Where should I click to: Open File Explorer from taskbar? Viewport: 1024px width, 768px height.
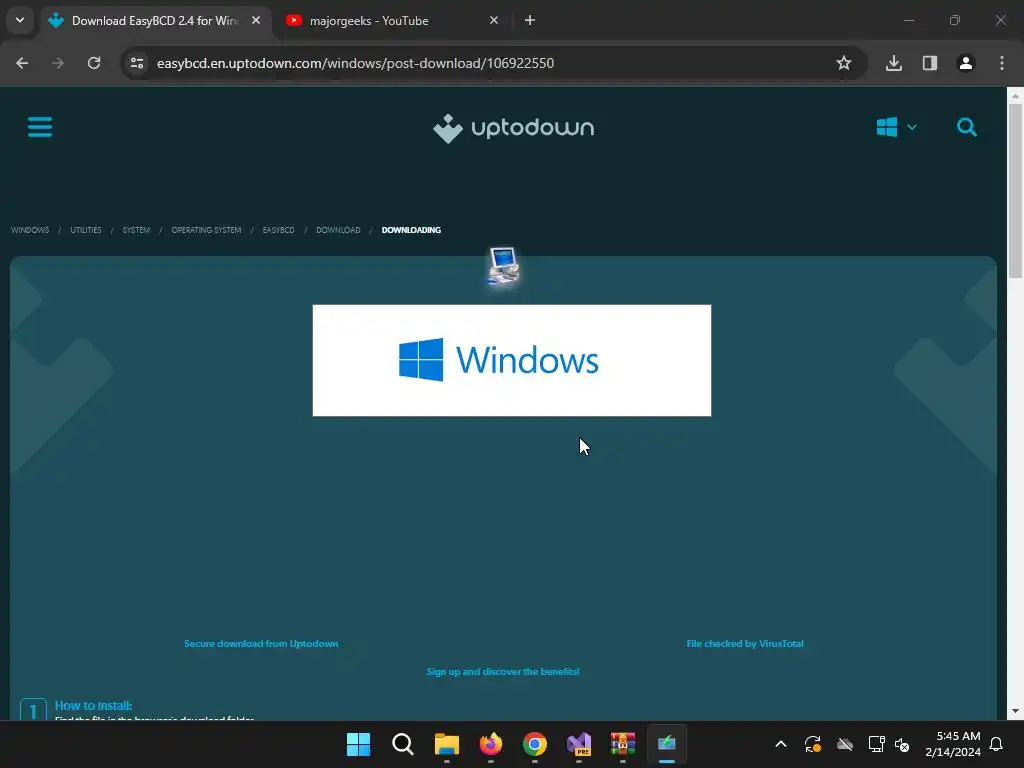447,744
